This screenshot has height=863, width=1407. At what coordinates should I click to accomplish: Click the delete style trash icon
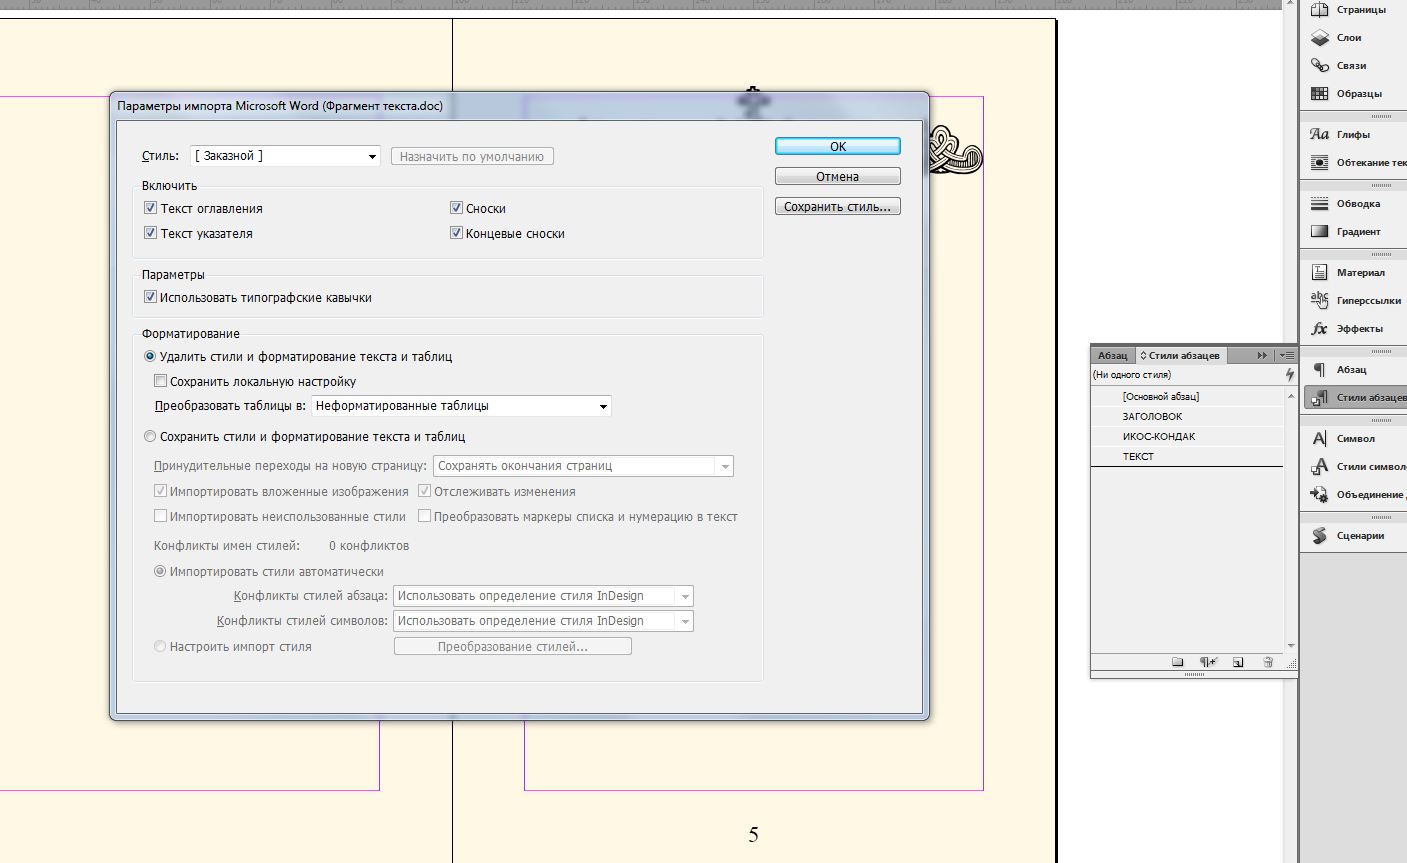1268,662
